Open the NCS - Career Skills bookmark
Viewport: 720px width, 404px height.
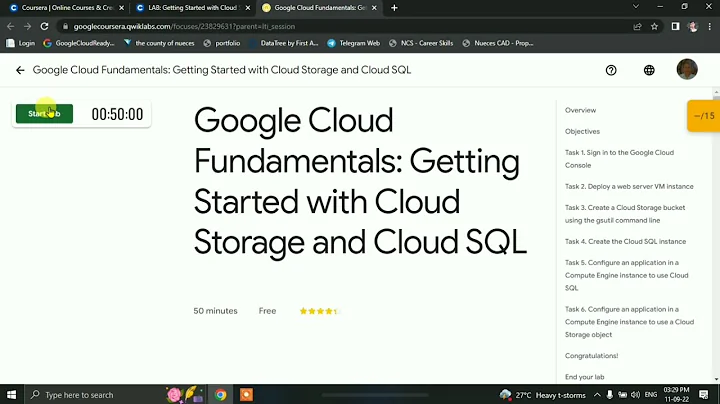421,43
